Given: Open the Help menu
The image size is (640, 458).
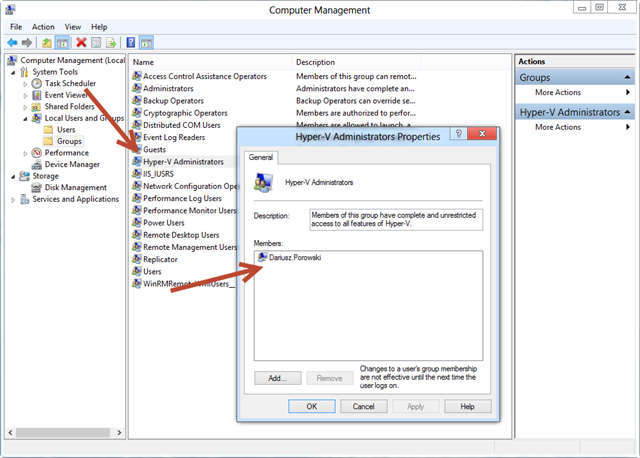Looking at the screenshot, I should [x=99, y=27].
